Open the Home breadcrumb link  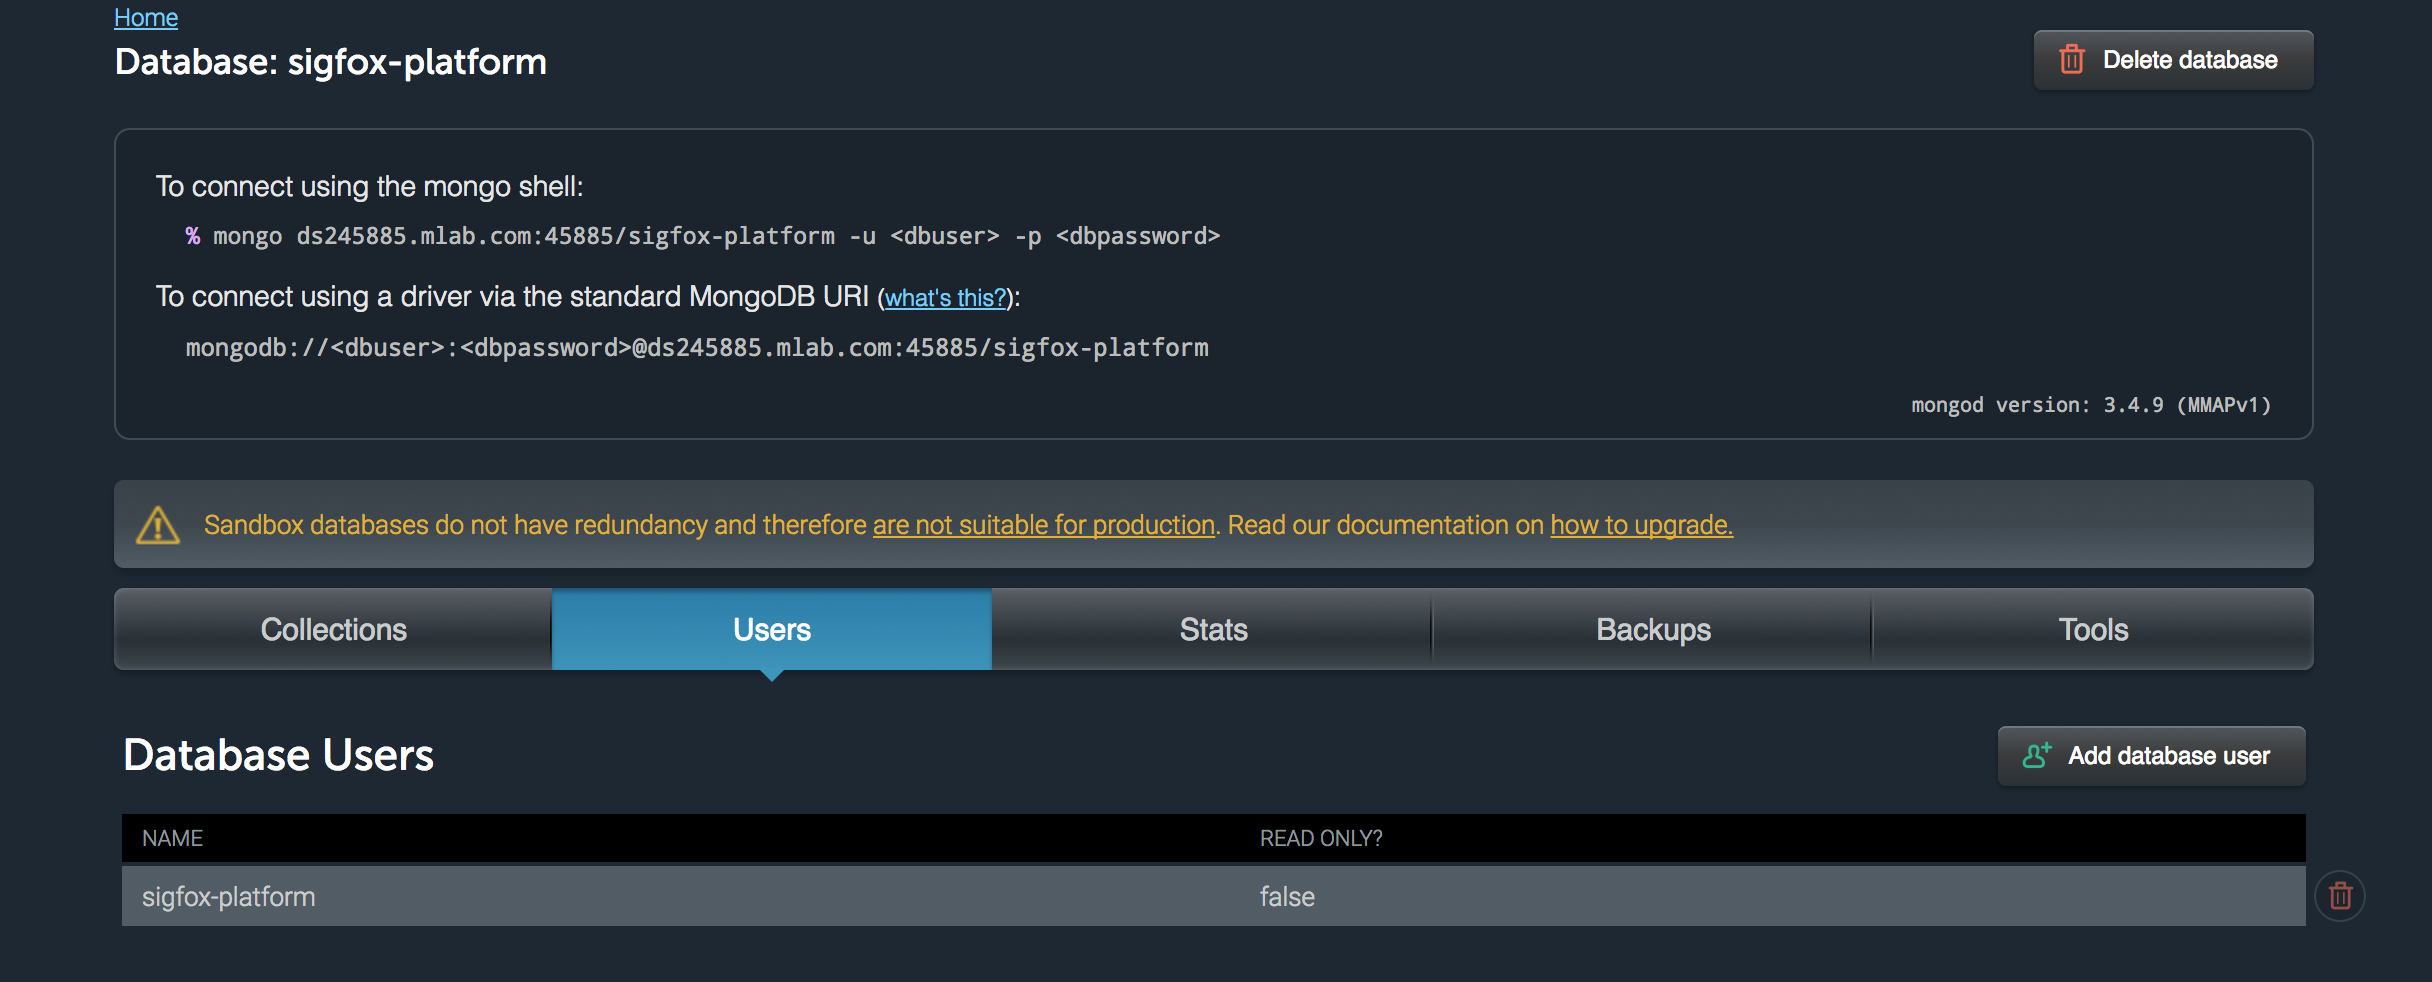(146, 17)
